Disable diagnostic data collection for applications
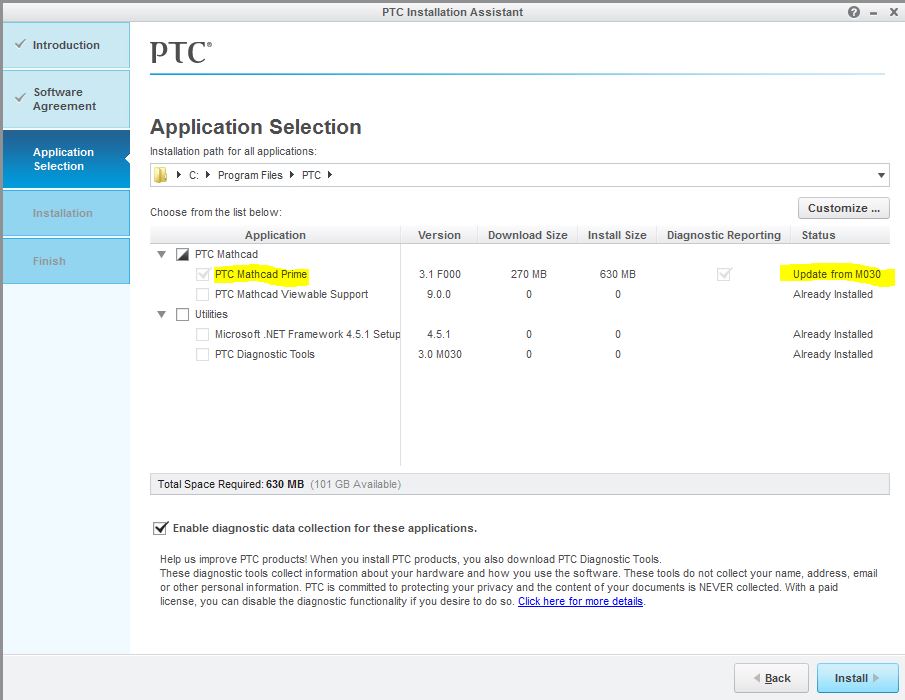Image resolution: width=905 pixels, height=700 pixels. pos(158,528)
